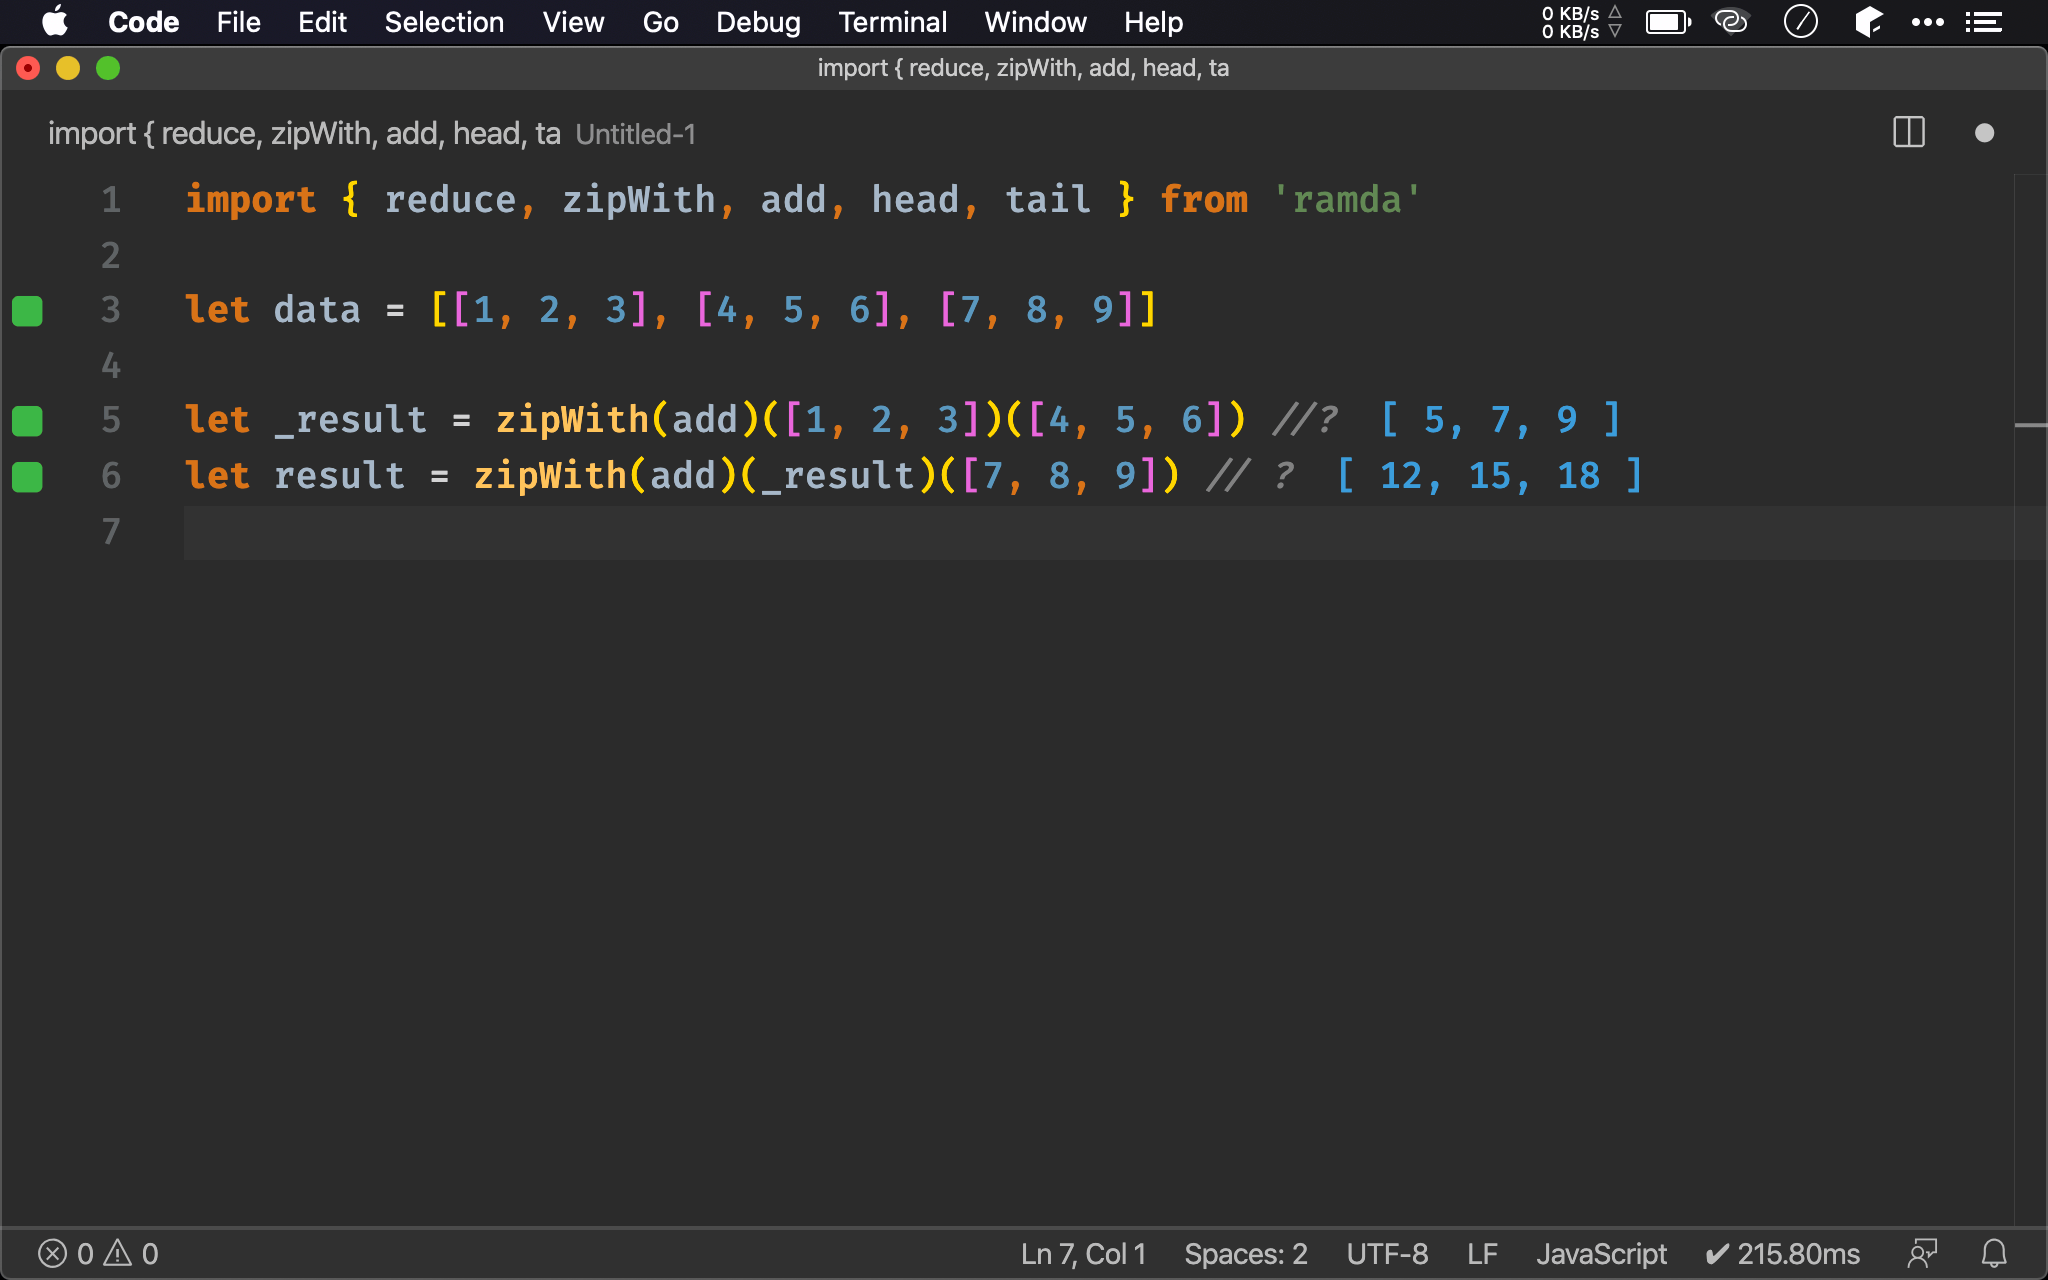Maximize the window with the green button
Image resolution: width=2048 pixels, height=1280 pixels.
click(108, 68)
